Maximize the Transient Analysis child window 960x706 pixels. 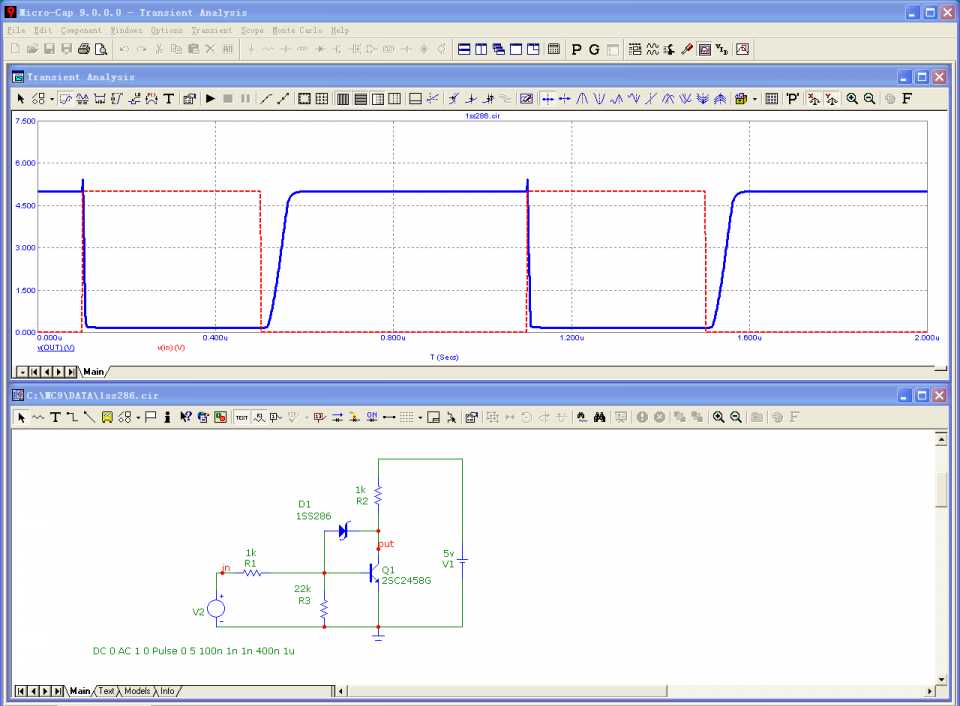(x=922, y=77)
